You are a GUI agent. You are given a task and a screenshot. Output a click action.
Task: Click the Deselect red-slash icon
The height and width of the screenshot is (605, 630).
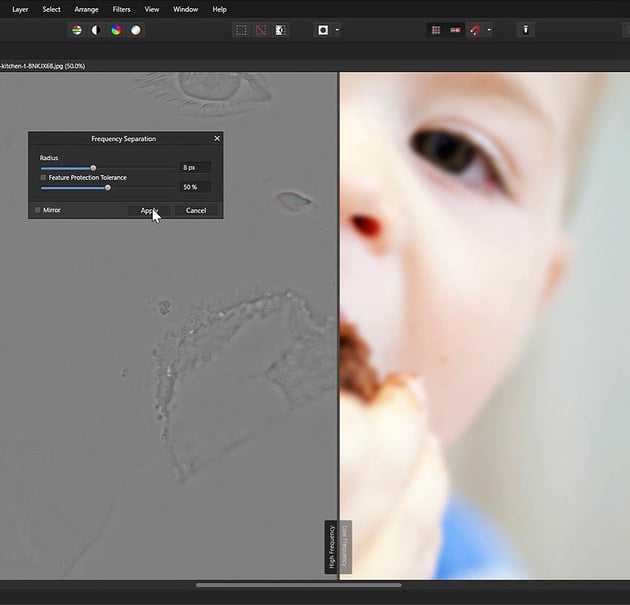[261, 30]
